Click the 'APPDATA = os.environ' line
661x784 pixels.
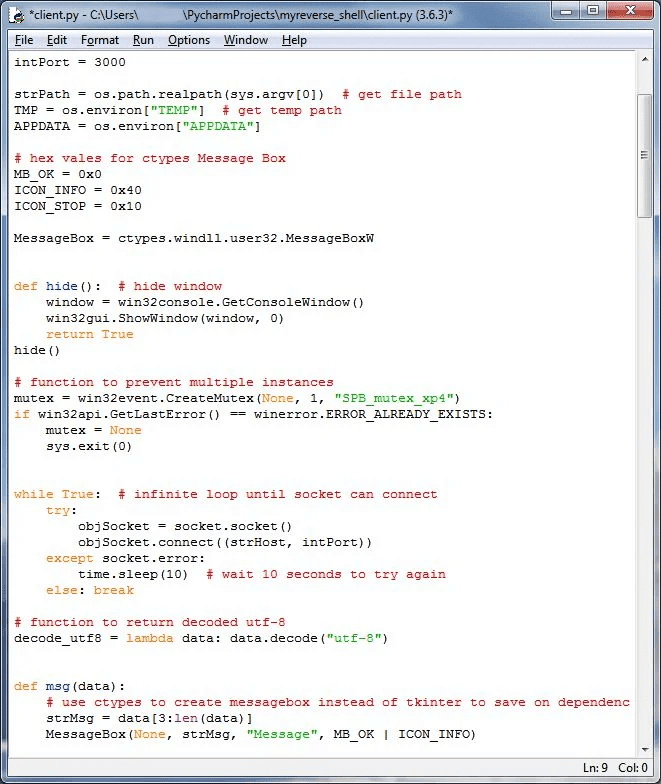[x=137, y=126]
